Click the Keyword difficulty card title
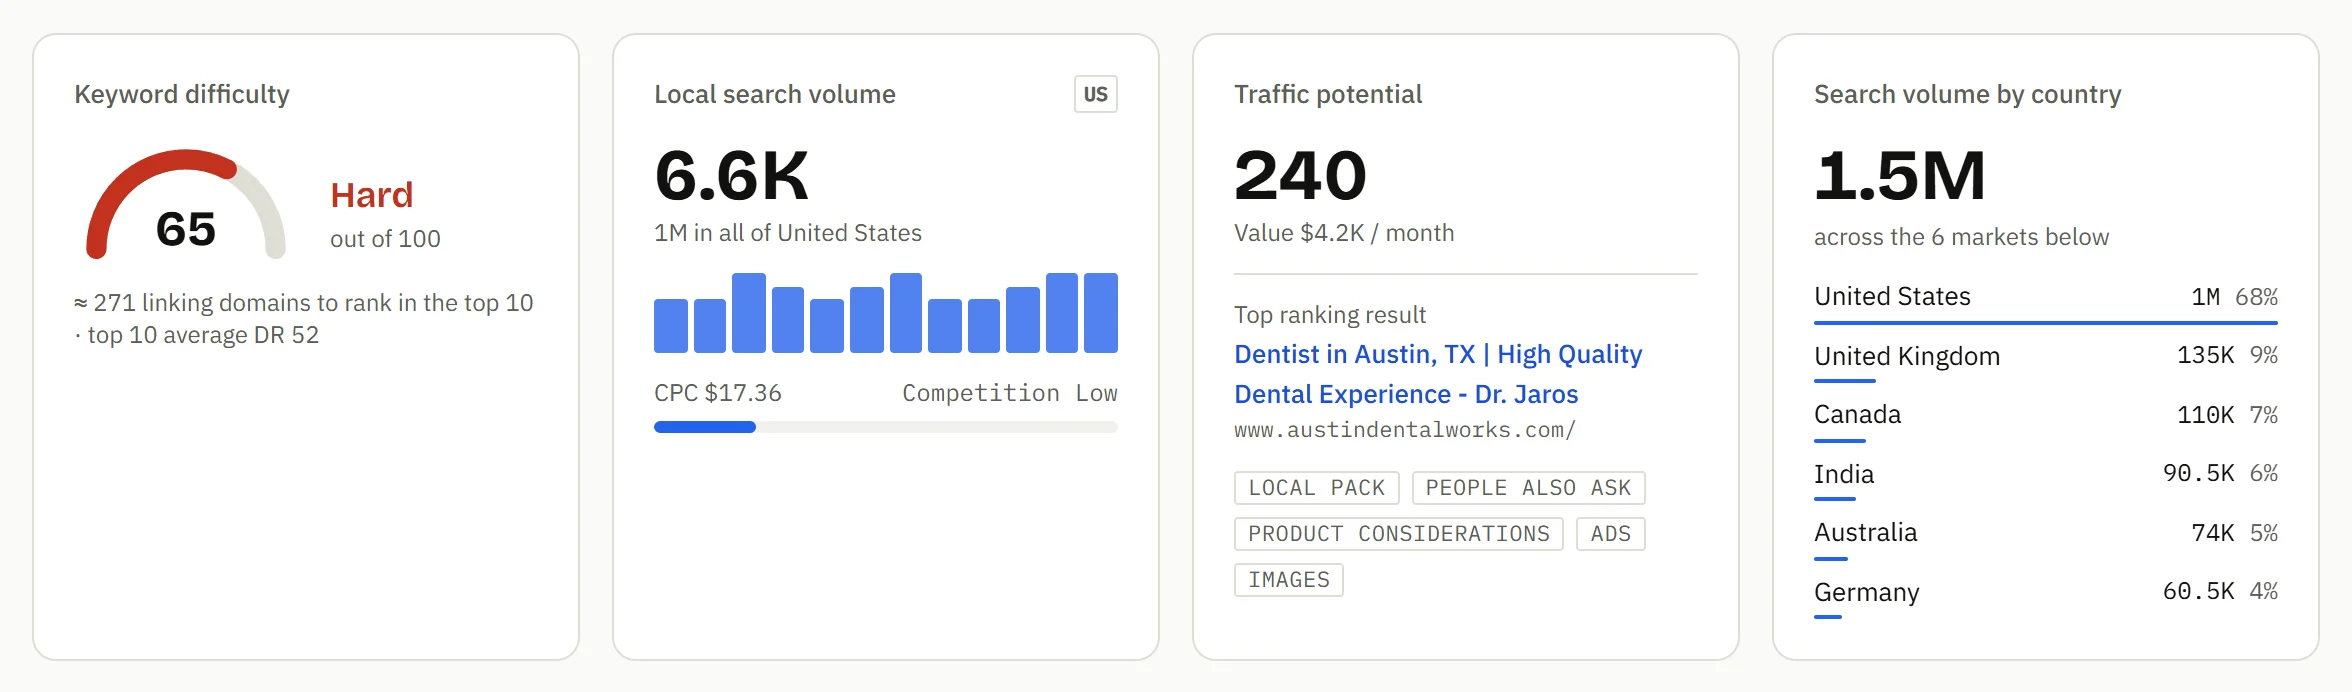2352x692 pixels. click(x=181, y=94)
